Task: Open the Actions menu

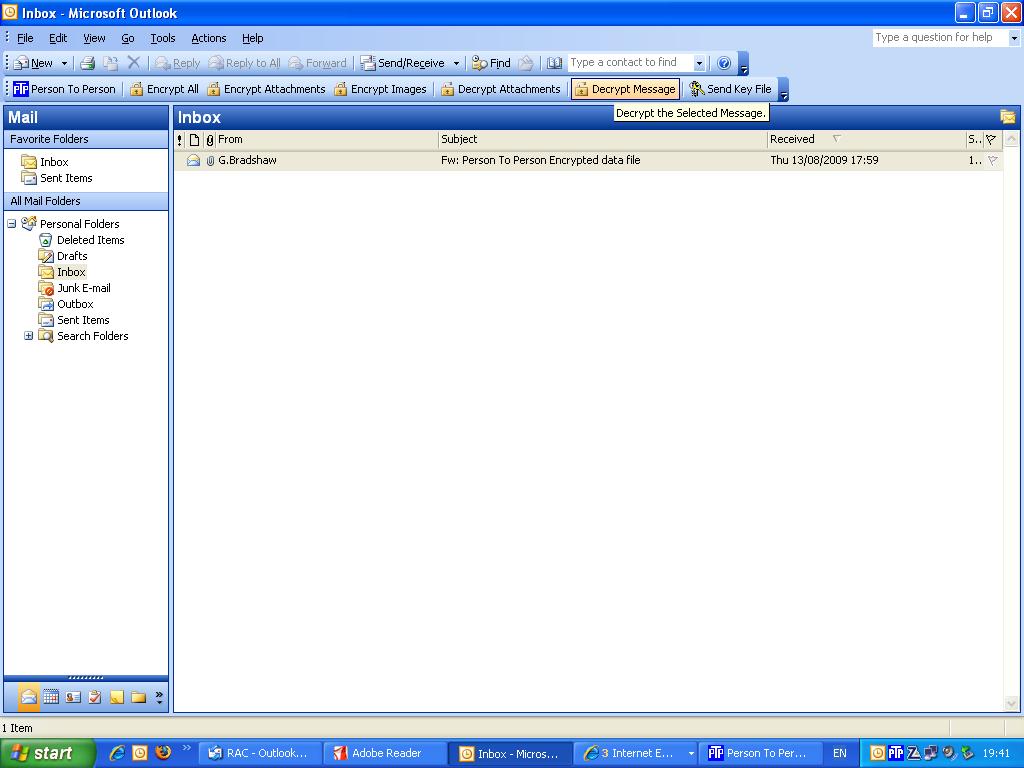Action: [208, 38]
